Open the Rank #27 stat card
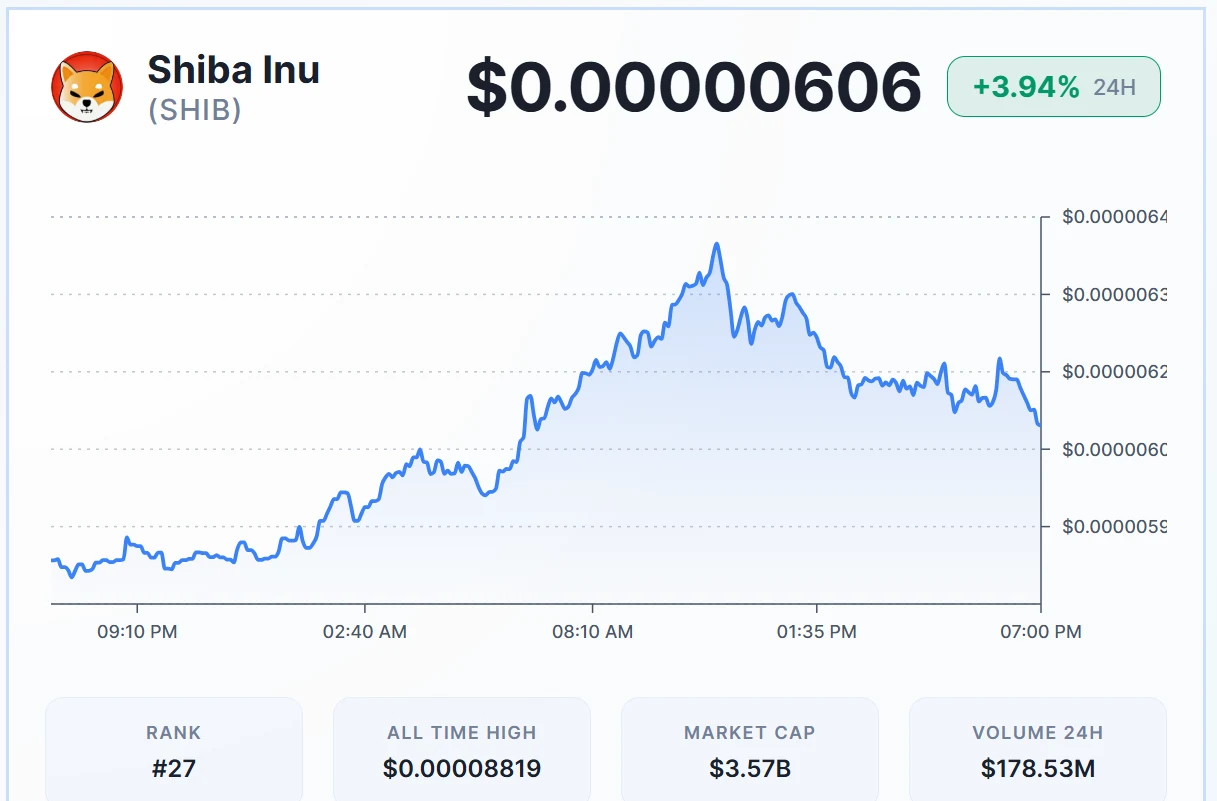 pyautogui.click(x=173, y=748)
